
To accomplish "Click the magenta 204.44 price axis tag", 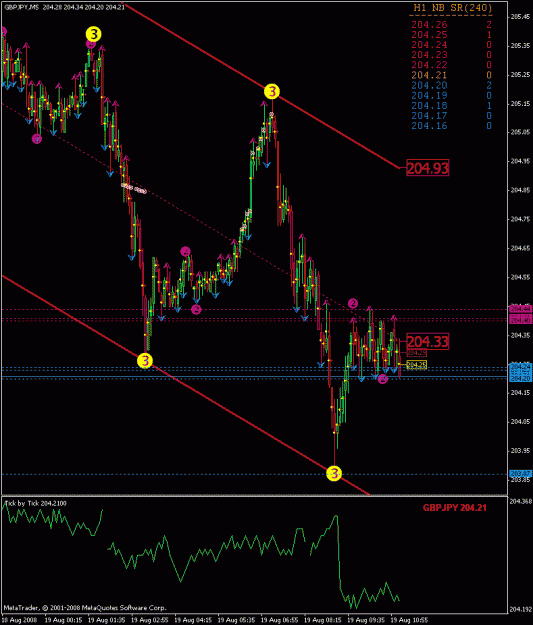I will [x=521, y=309].
